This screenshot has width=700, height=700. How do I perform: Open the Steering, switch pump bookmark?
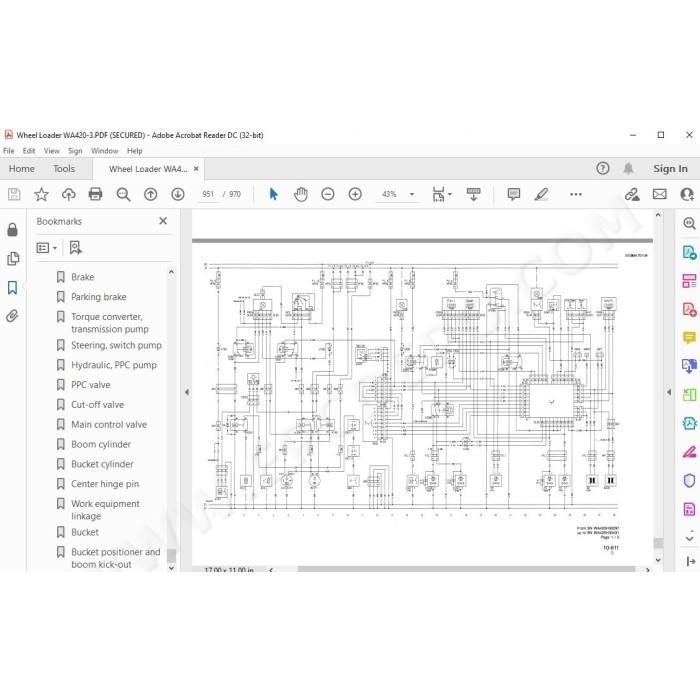coord(117,345)
